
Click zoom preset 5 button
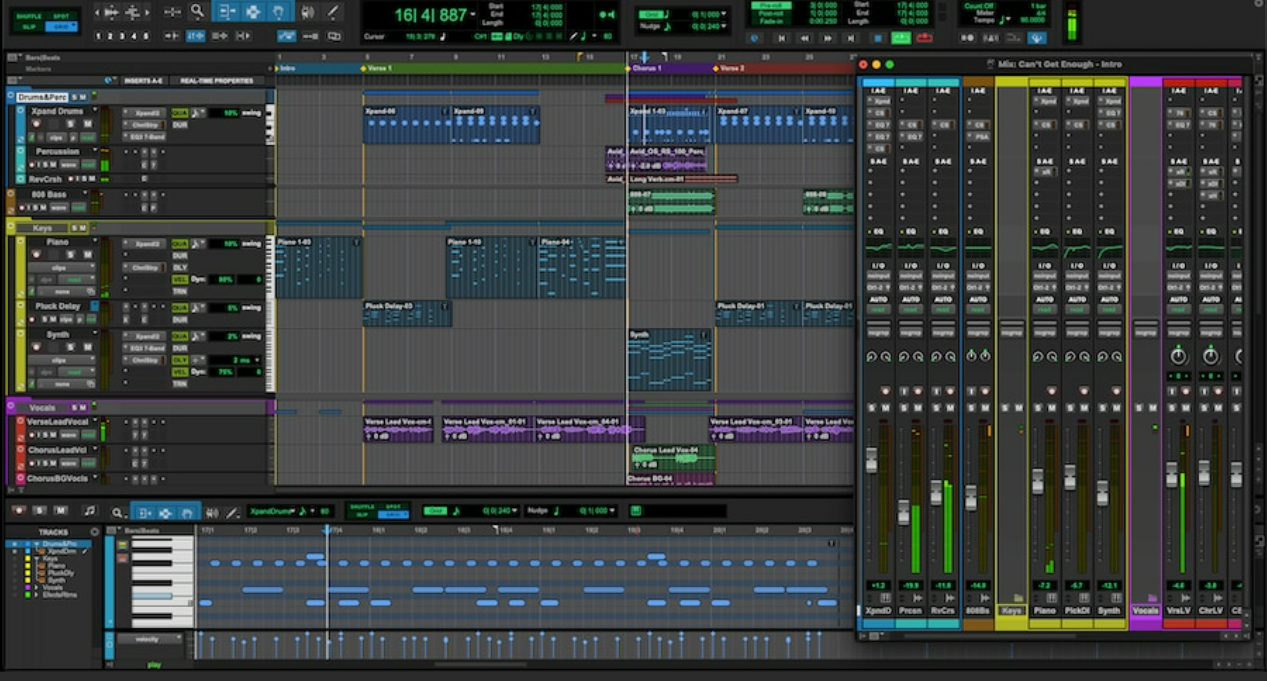tap(145, 36)
